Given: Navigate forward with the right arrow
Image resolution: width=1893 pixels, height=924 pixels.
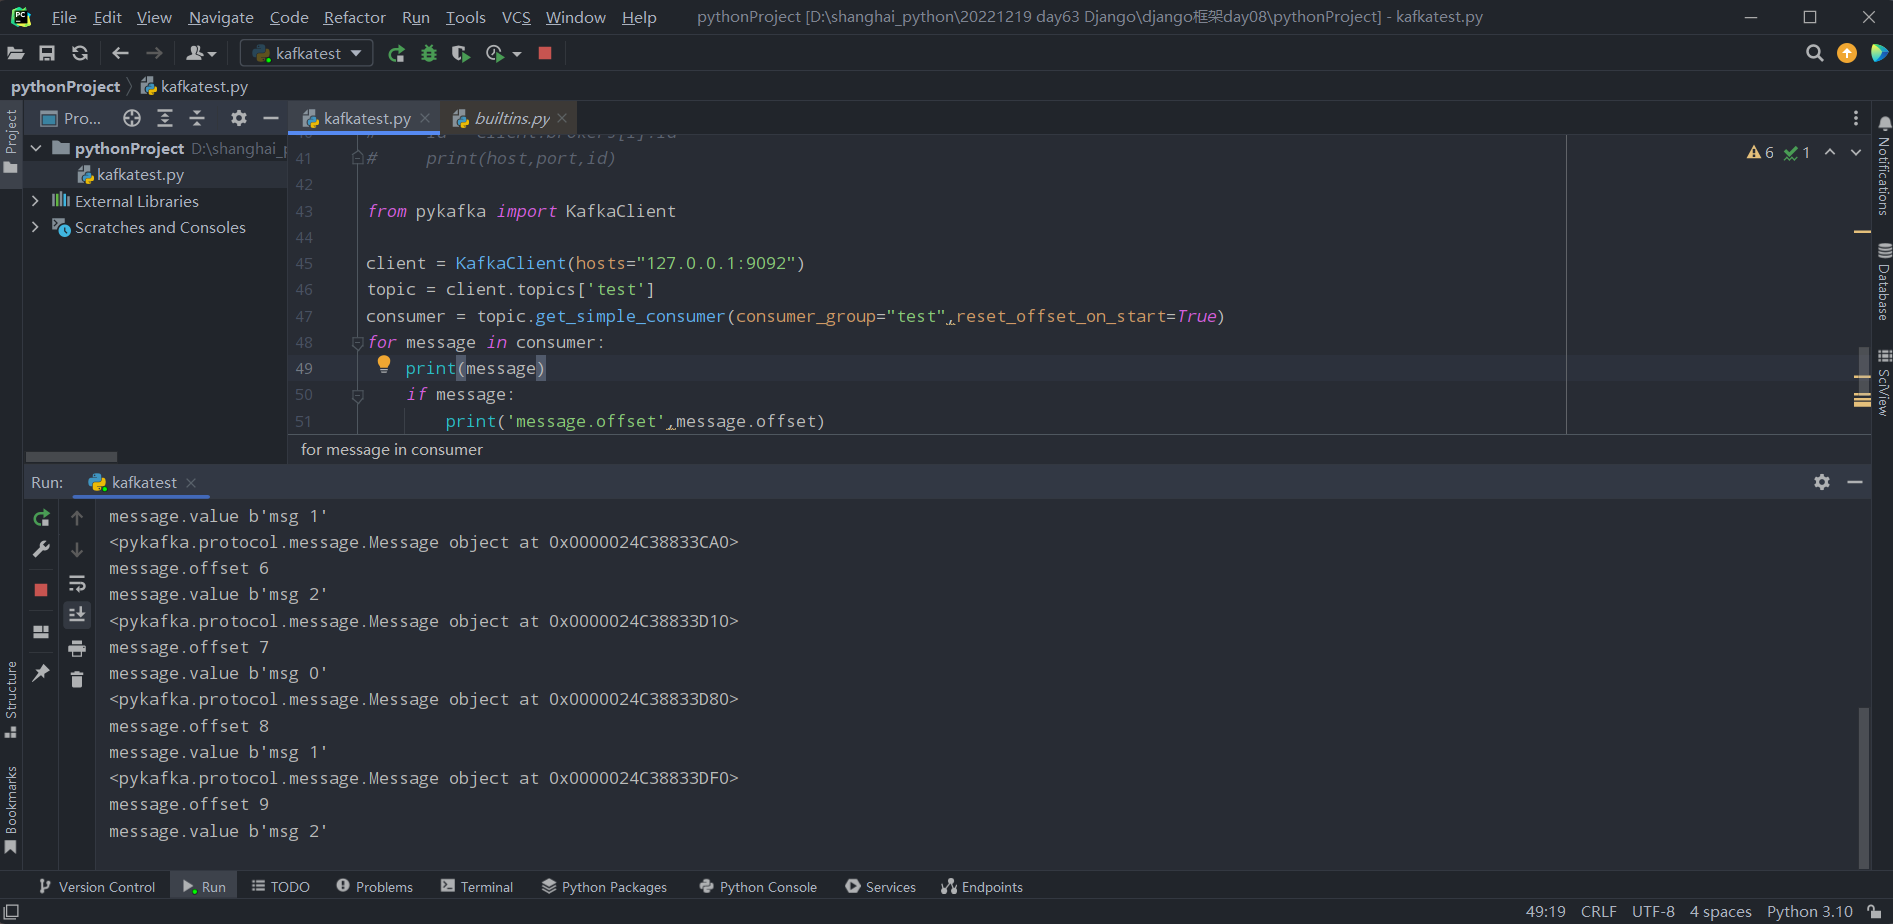Looking at the screenshot, I should click(154, 53).
